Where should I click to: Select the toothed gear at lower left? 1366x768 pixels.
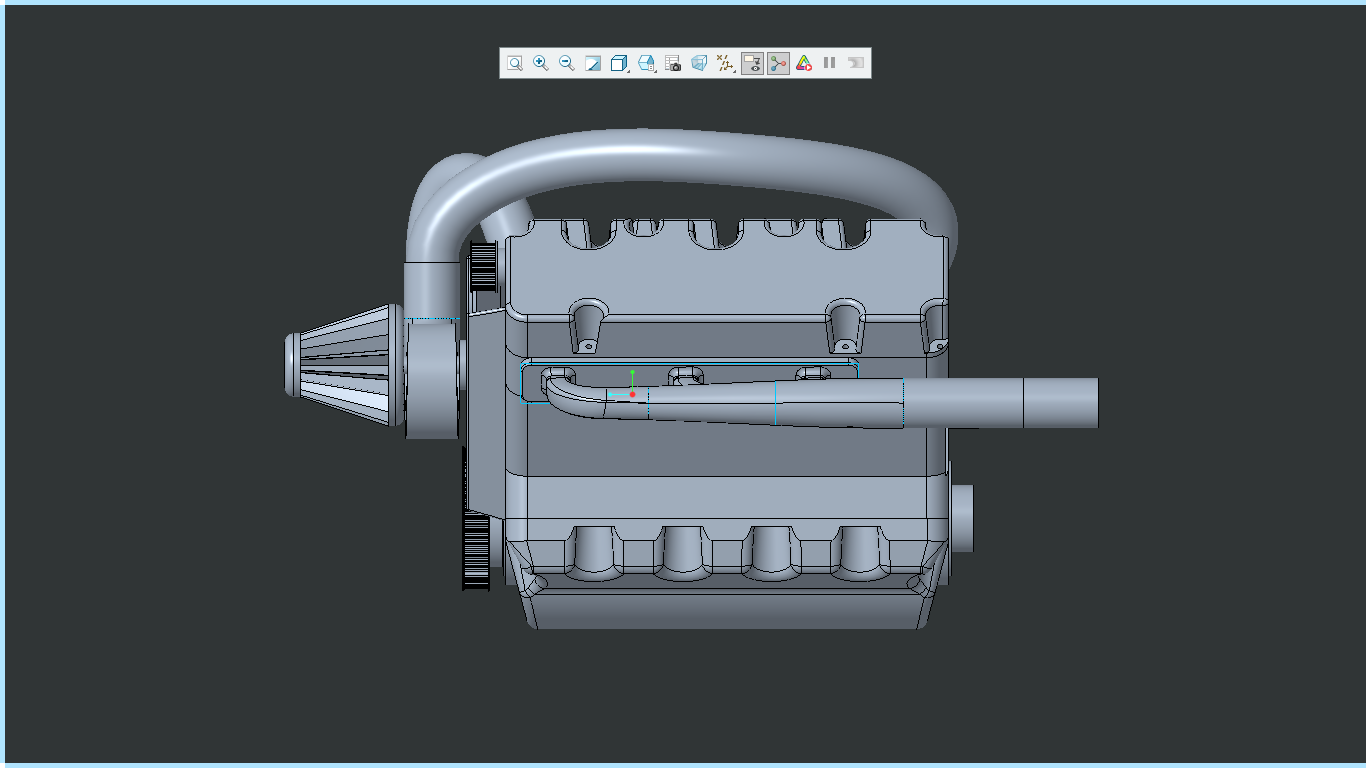point(476,549)
